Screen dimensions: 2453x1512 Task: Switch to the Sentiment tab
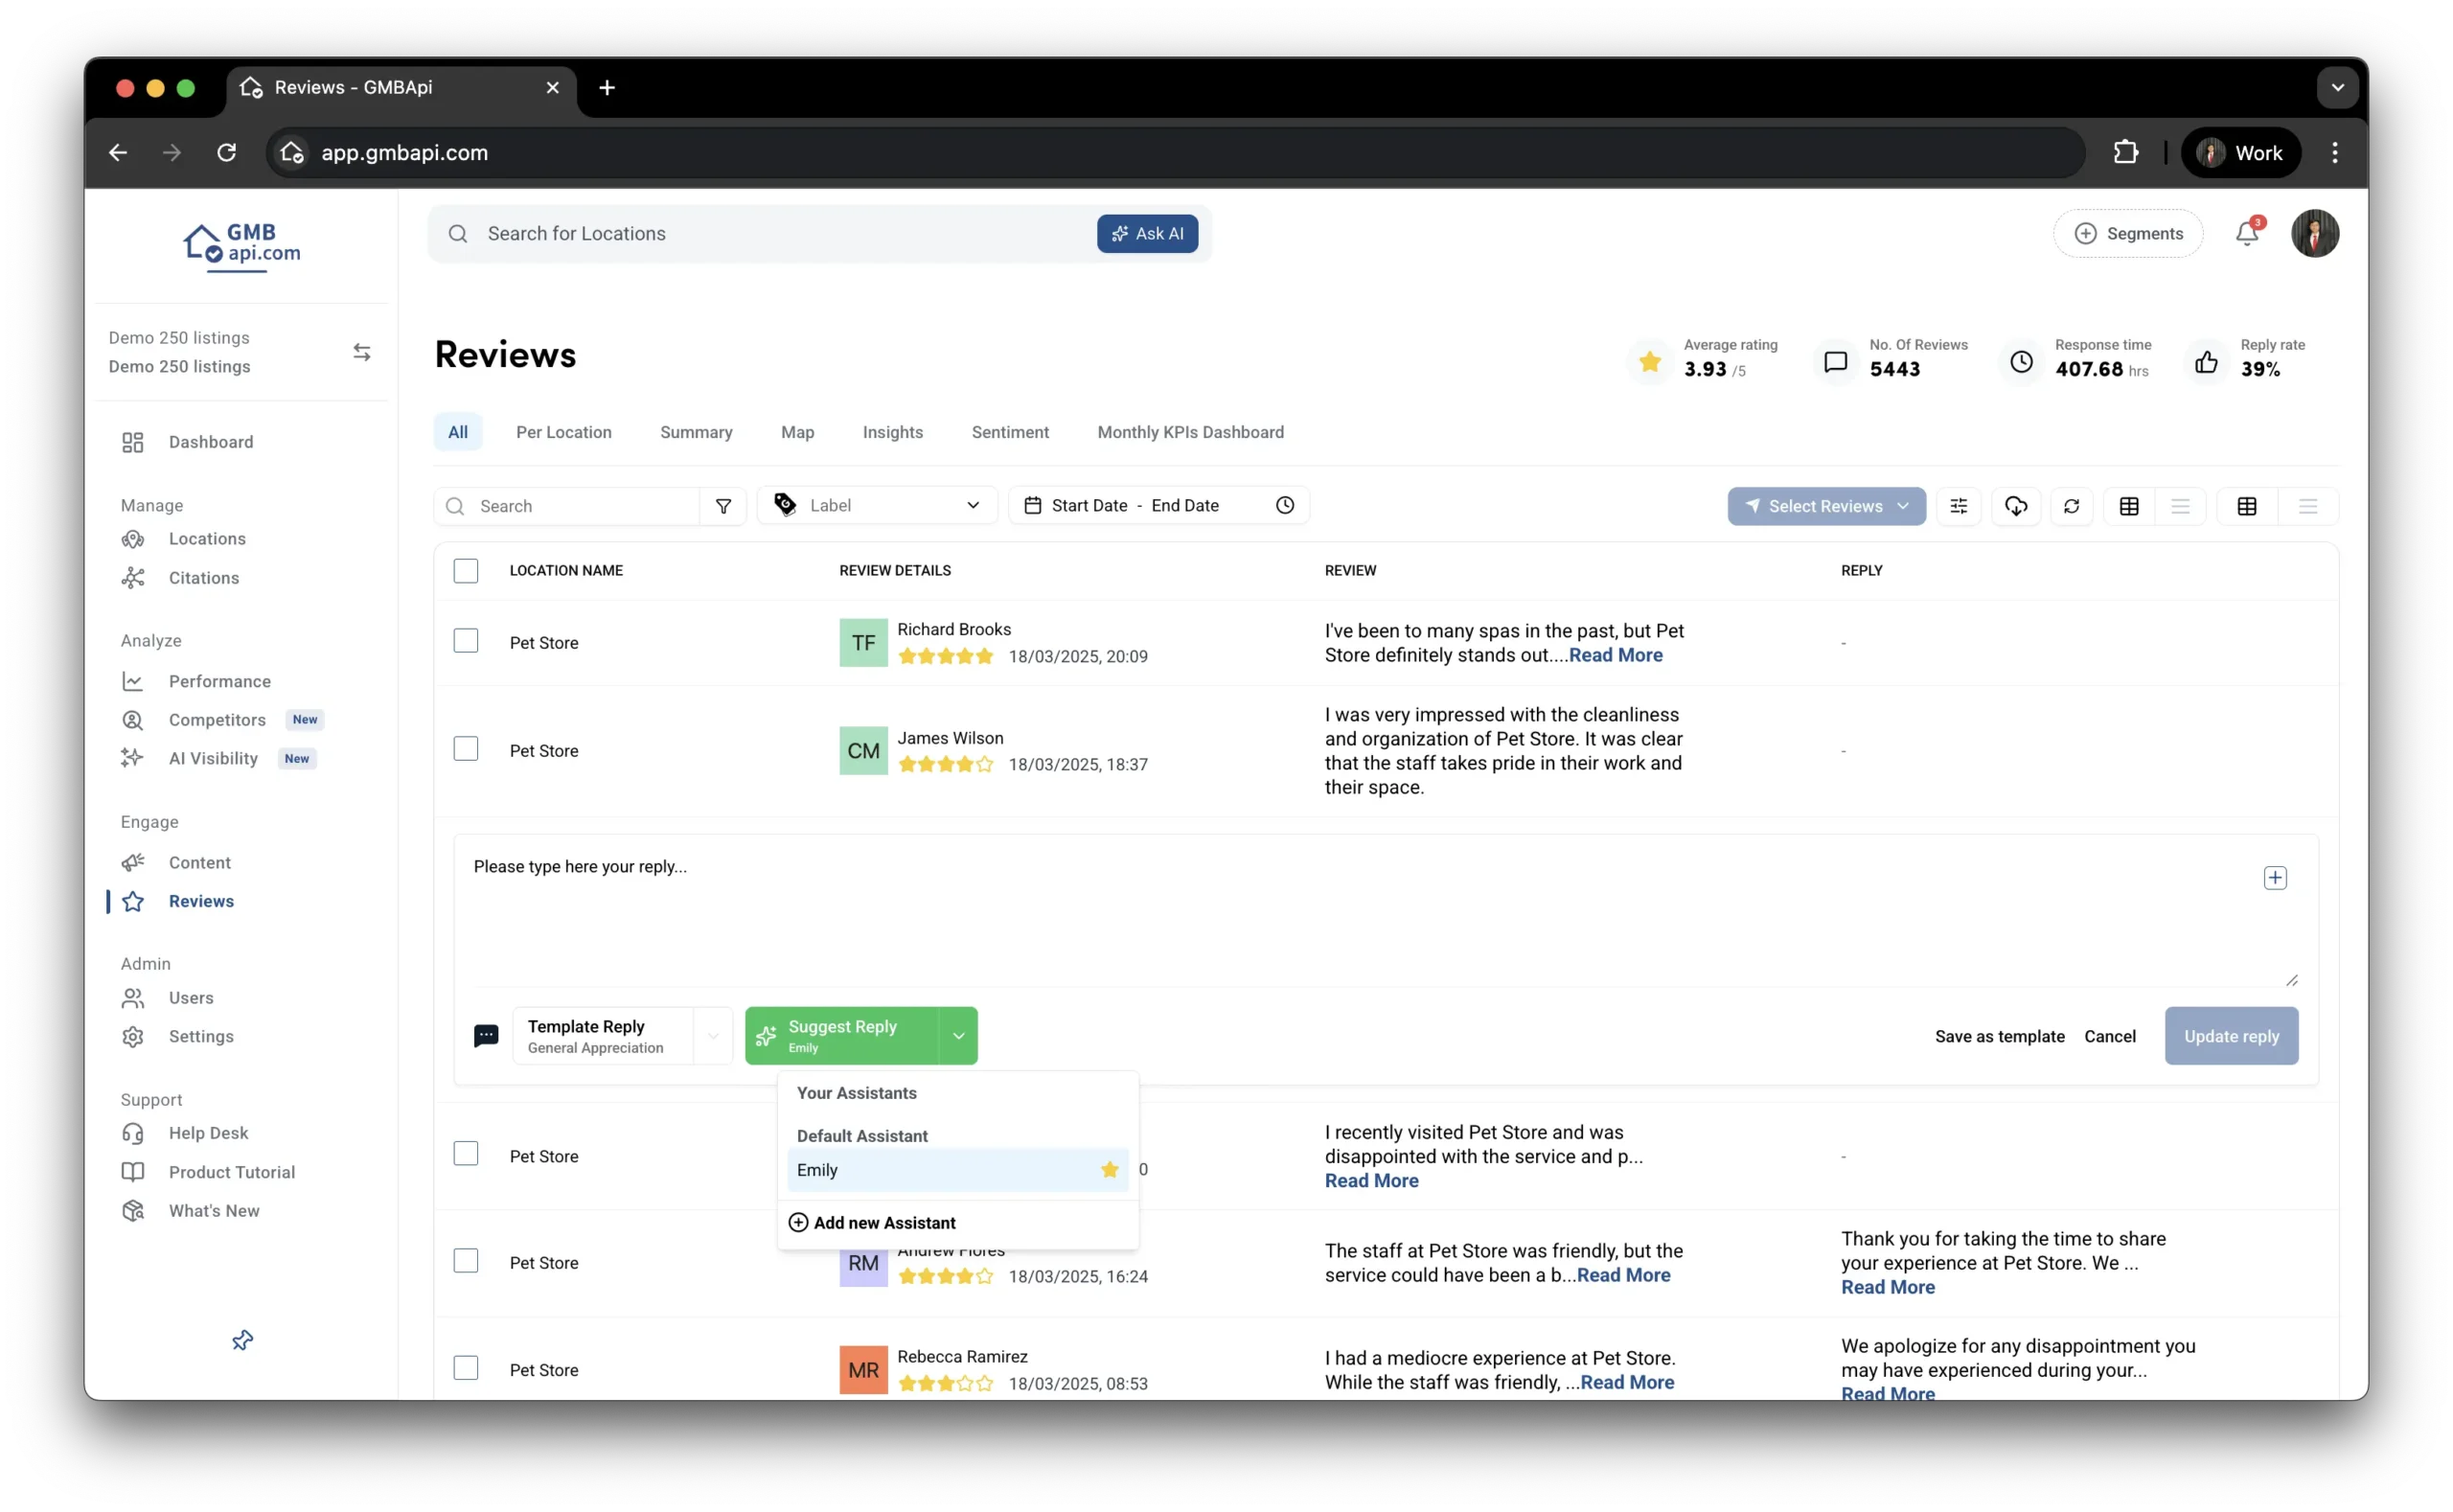[1010, 432]
